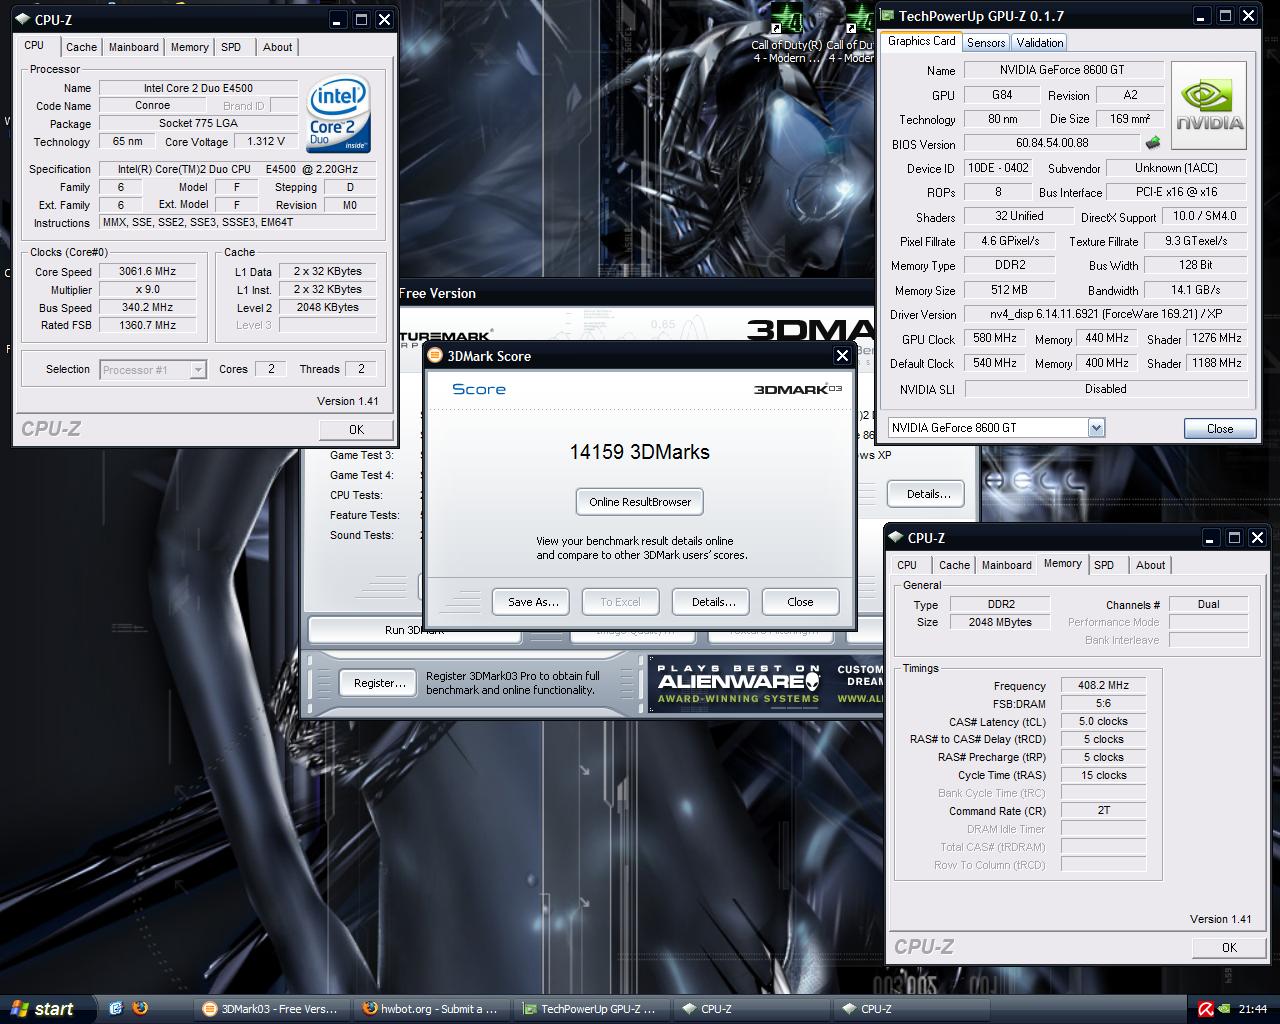Click Avira antivirus tray icon

1205,1009
